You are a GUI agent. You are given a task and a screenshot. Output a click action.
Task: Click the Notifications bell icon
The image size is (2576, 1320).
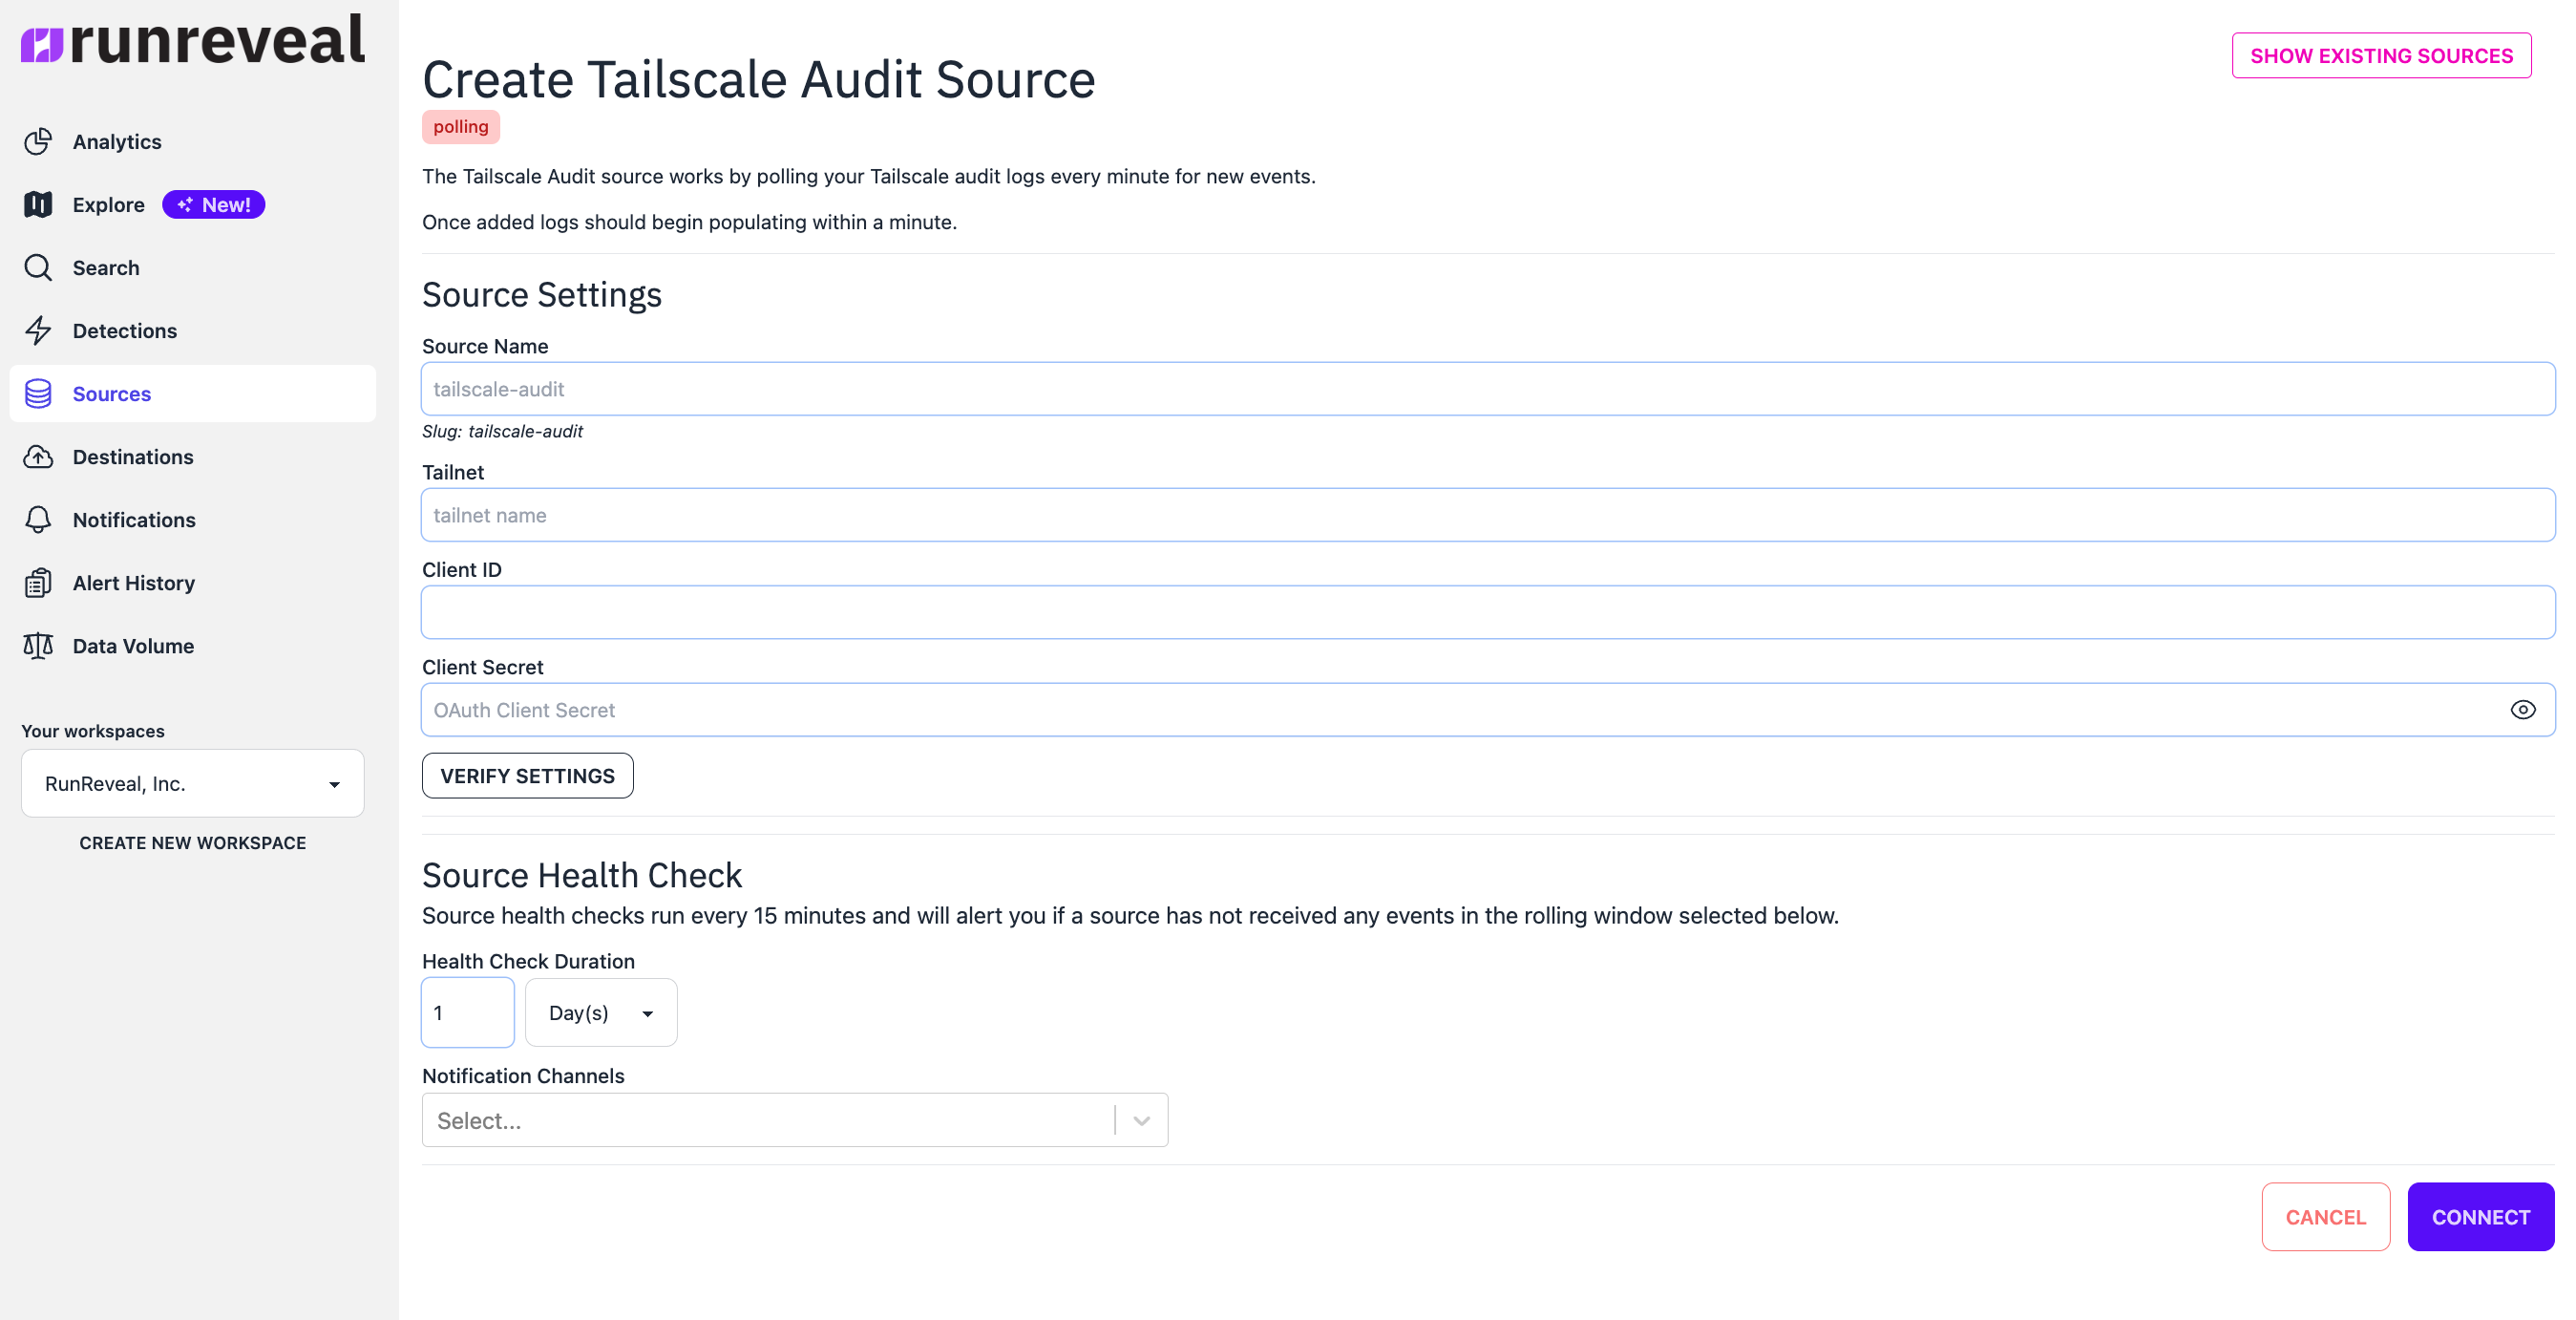point(38,519)
